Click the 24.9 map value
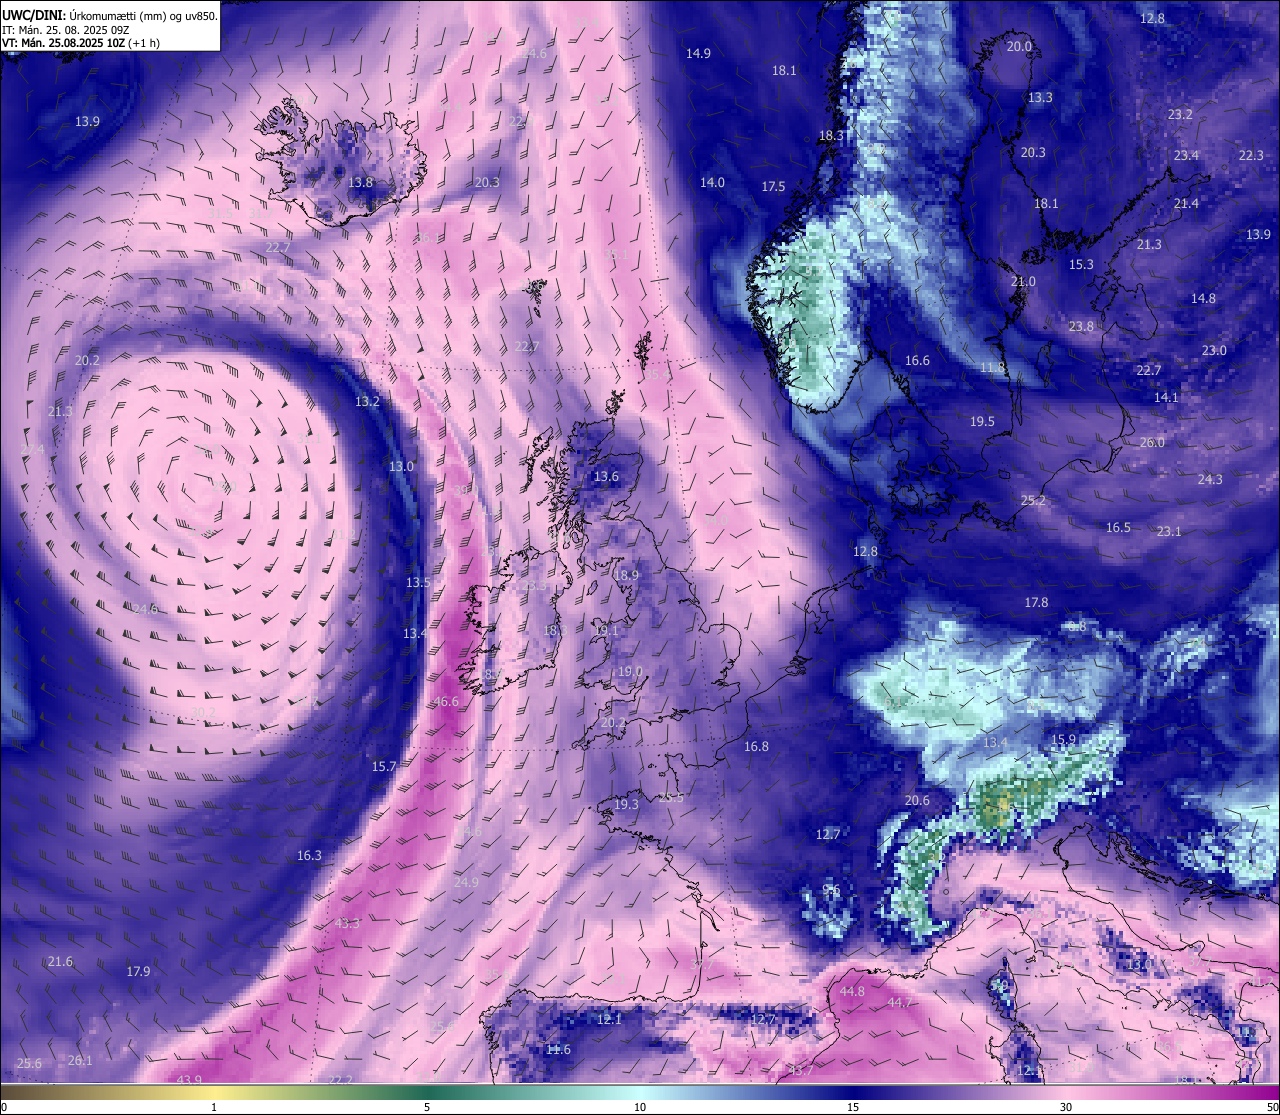Image resolution: width=1280 pixels, height=1115 pixels. pyautogui.click(x=466, y=883)
